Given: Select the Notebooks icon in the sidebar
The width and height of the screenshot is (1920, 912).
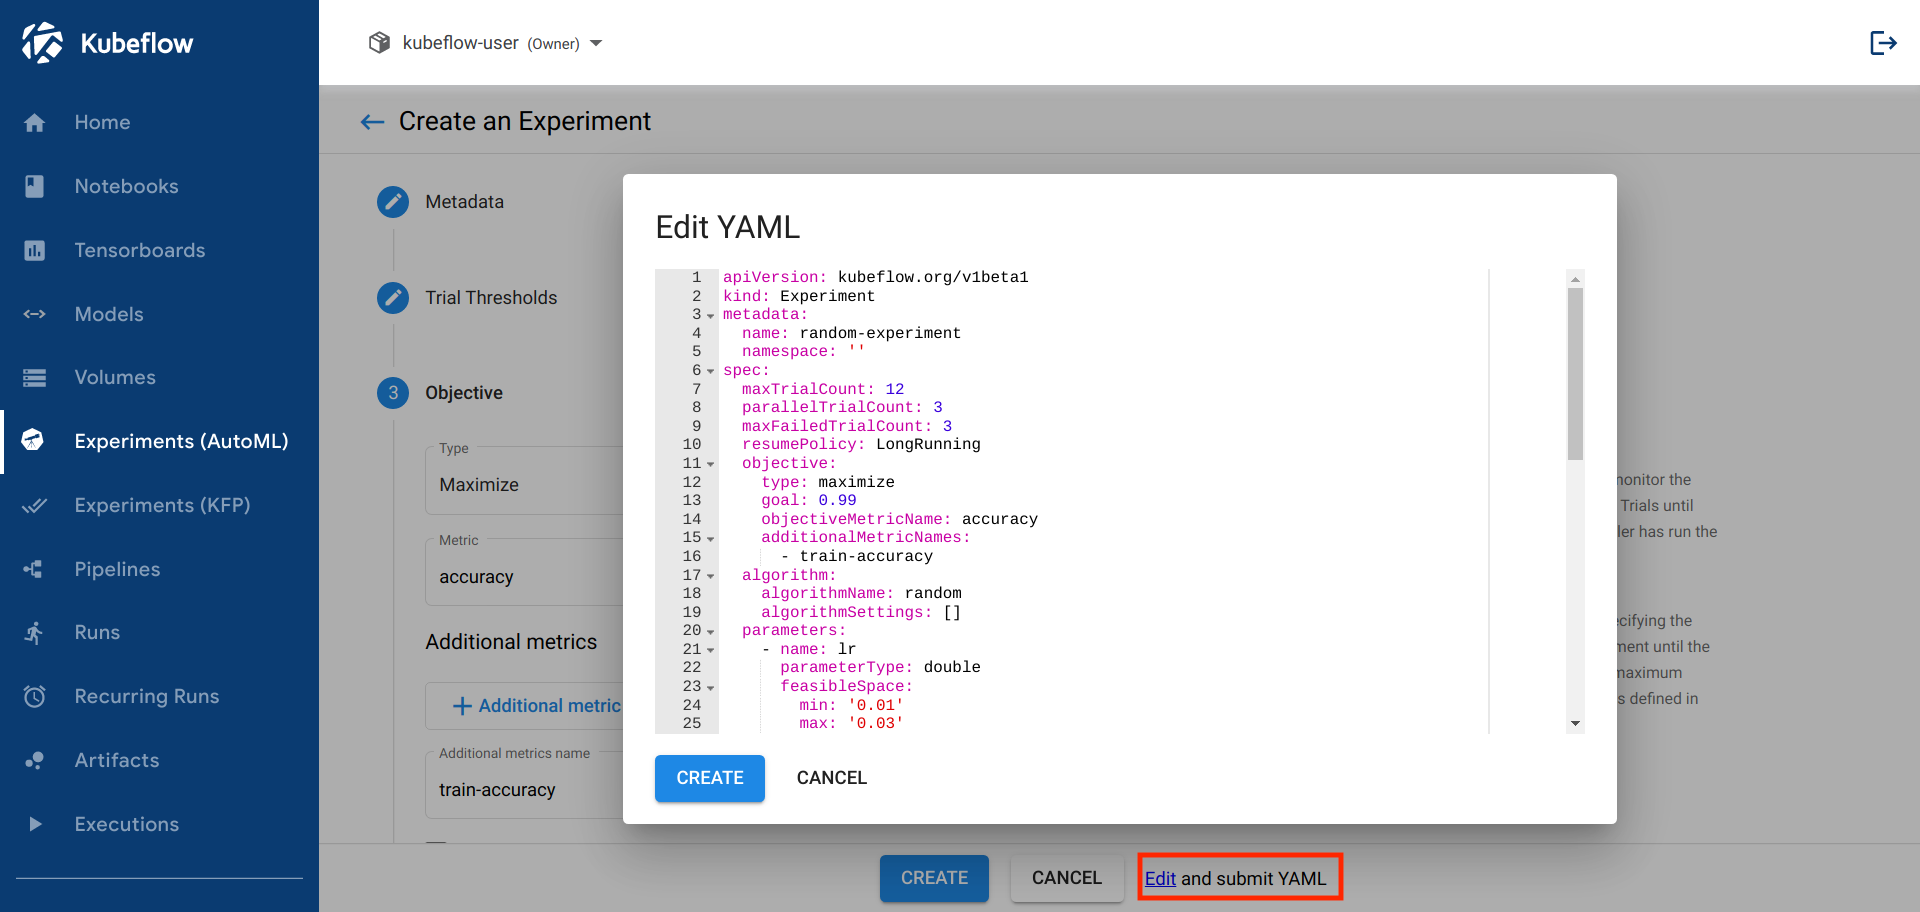Looking at the screenshot, I should pos(34,186).
